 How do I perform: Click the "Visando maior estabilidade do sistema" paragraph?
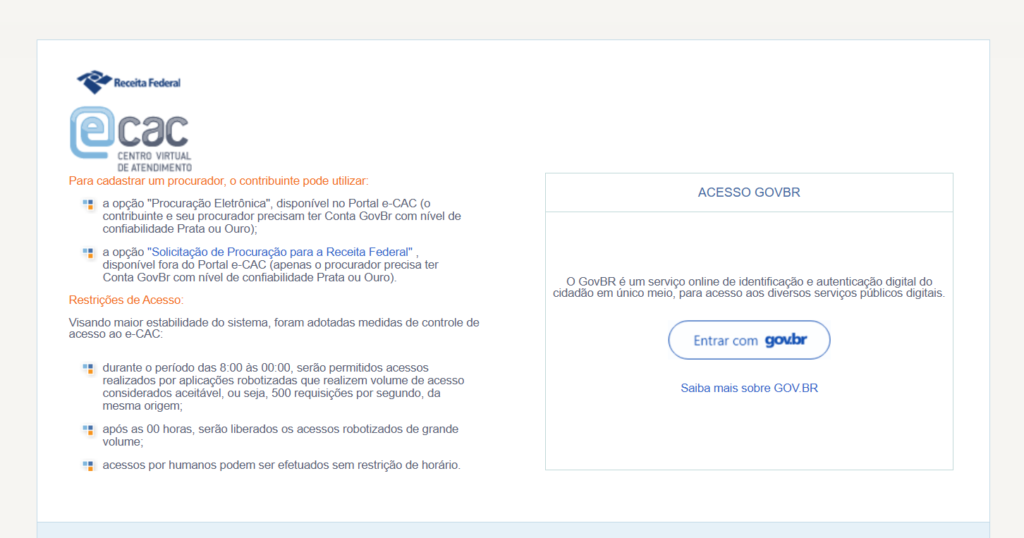click(x=274, y=329)
